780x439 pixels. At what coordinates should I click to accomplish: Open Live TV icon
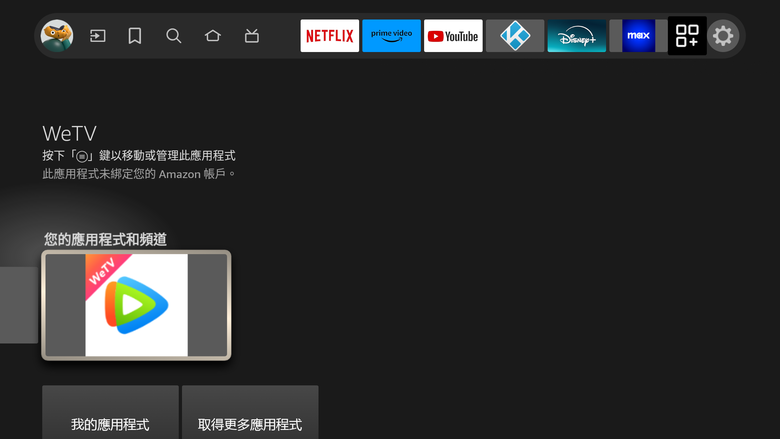tap(252, 36)
